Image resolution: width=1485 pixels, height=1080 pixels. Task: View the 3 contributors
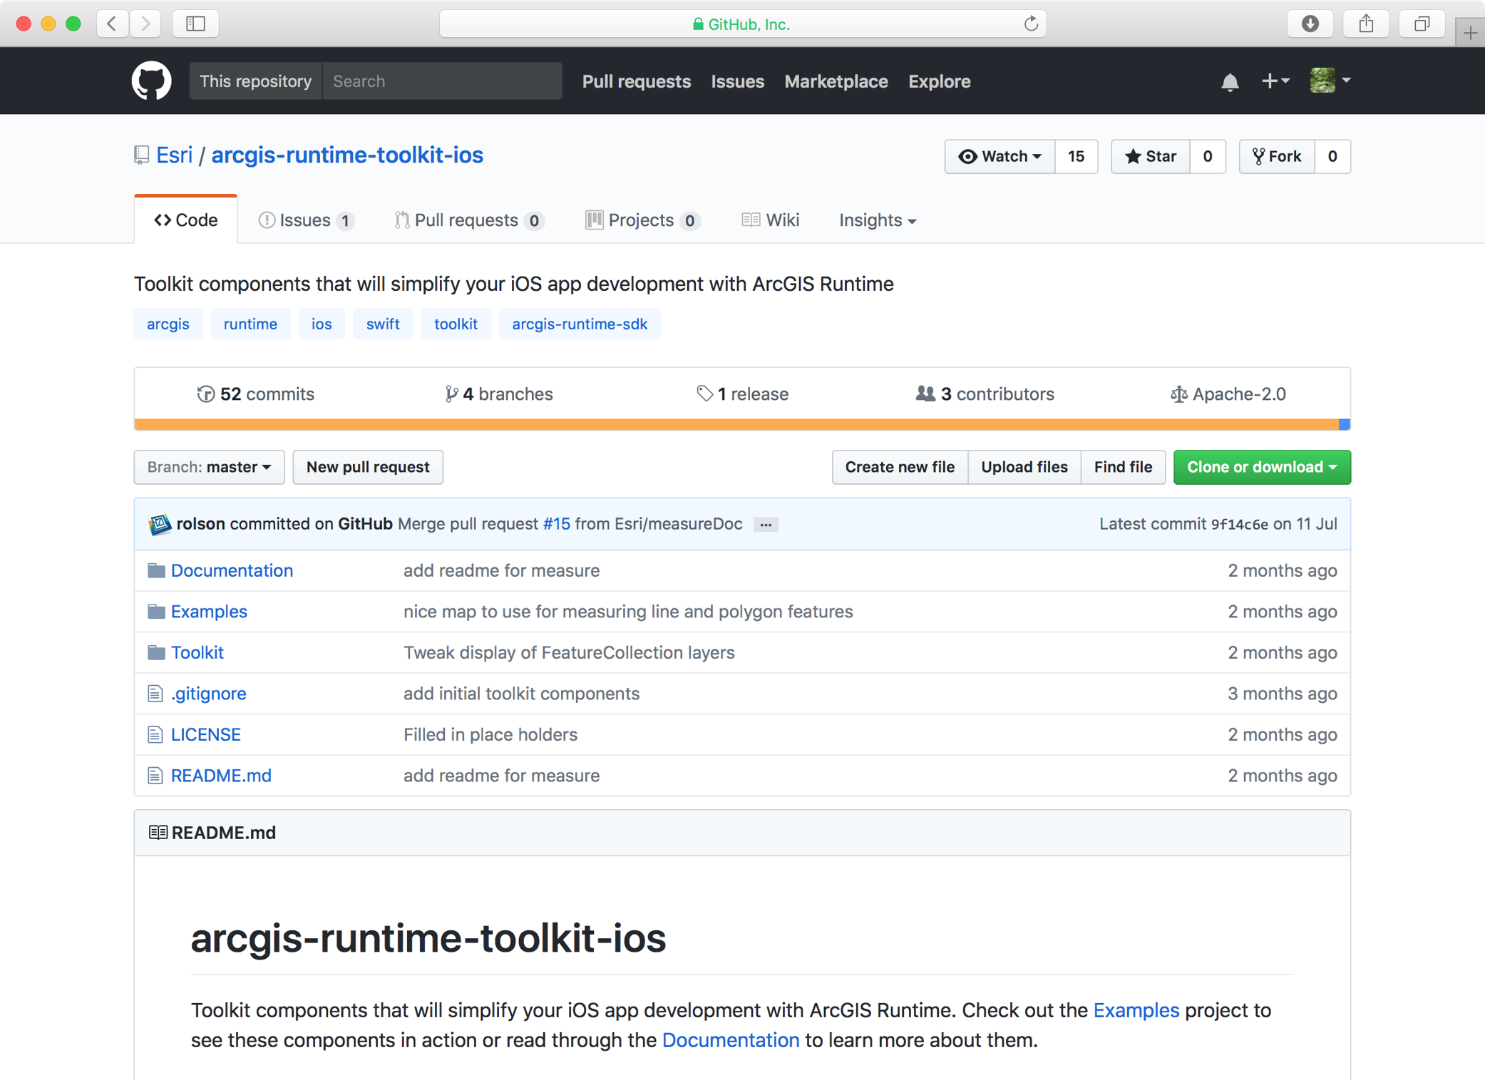click(x=985, y=394)
